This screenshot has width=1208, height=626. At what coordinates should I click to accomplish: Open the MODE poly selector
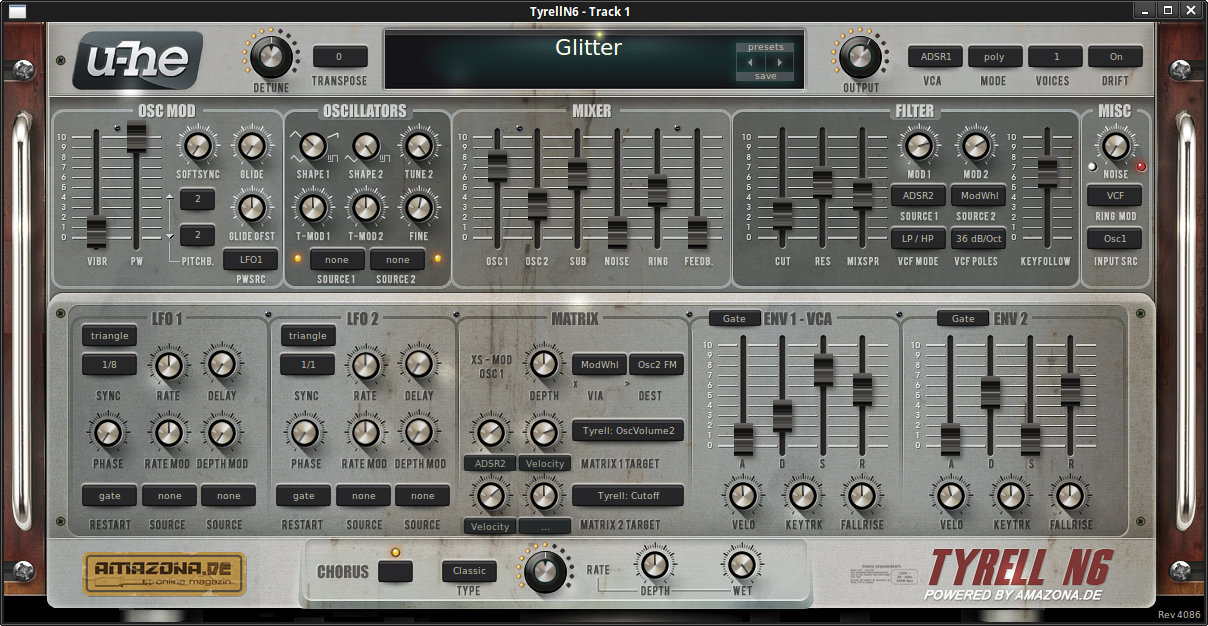(x=994, y=57)
